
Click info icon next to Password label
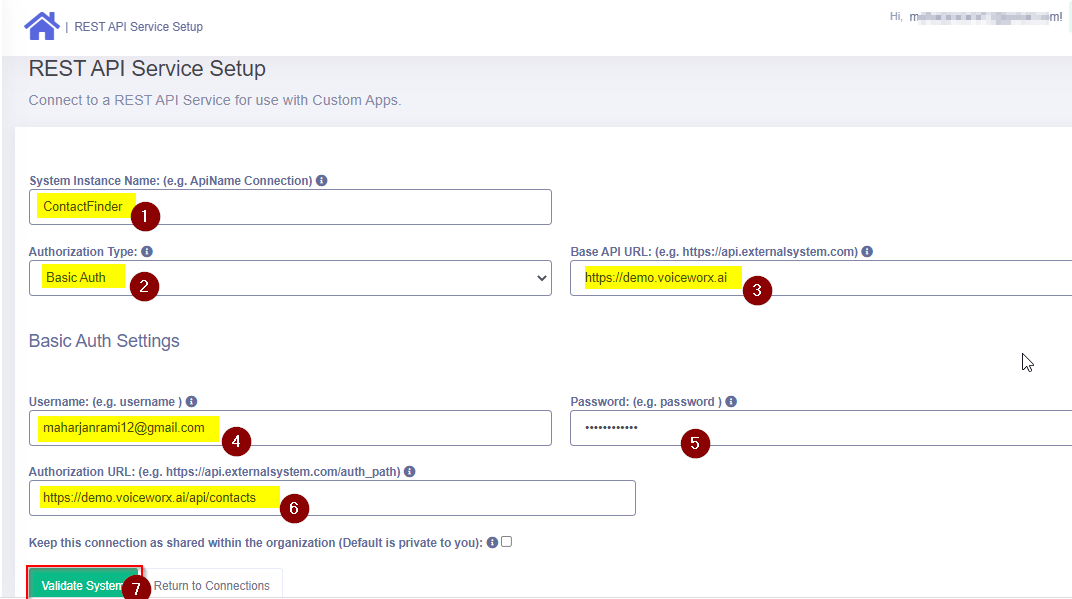731,402
